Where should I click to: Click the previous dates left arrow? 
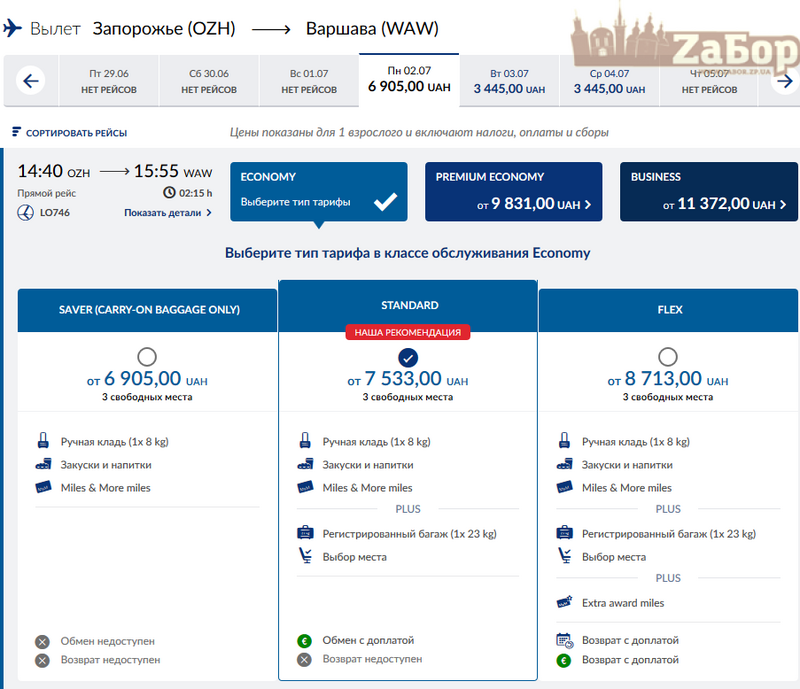coord(31,81)
